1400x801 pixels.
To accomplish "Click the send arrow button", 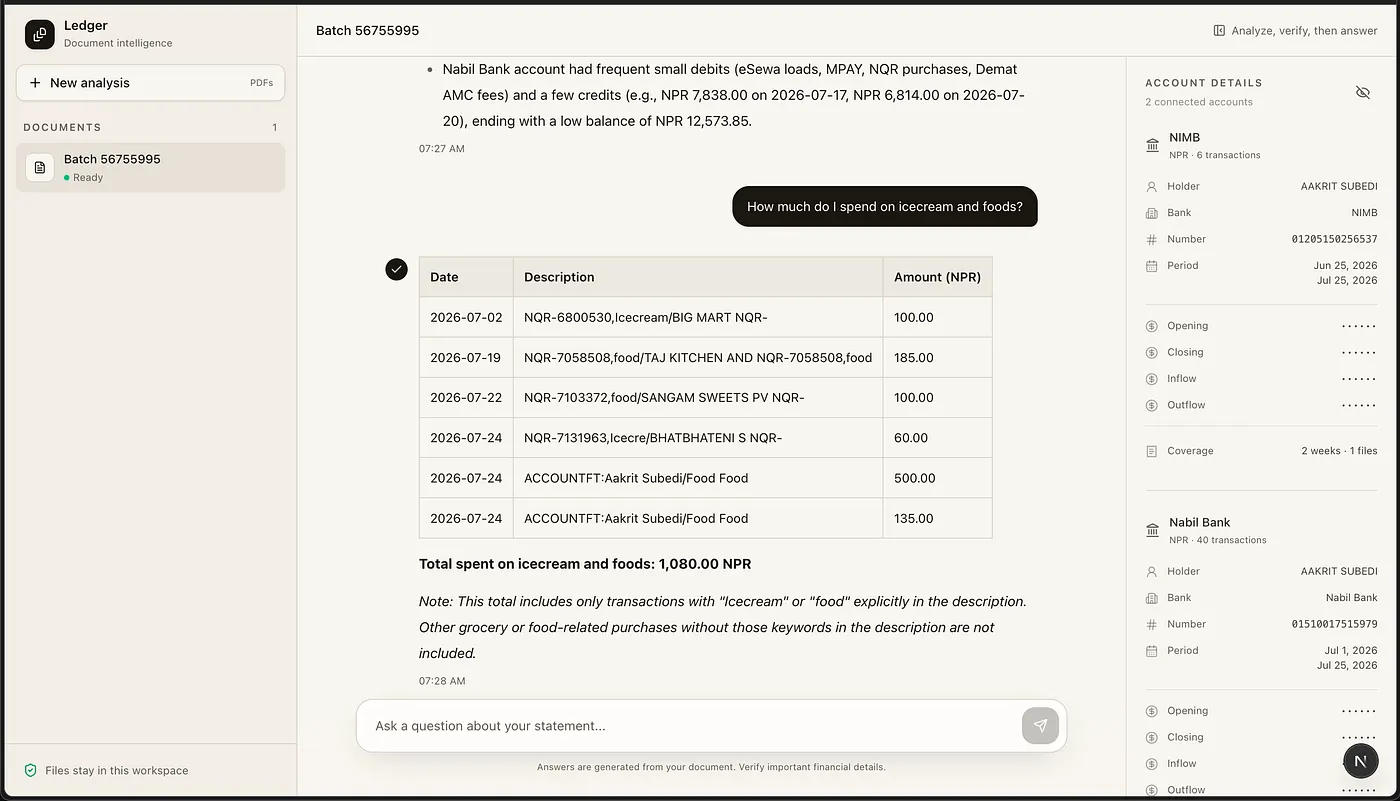I will [1040, 726].
